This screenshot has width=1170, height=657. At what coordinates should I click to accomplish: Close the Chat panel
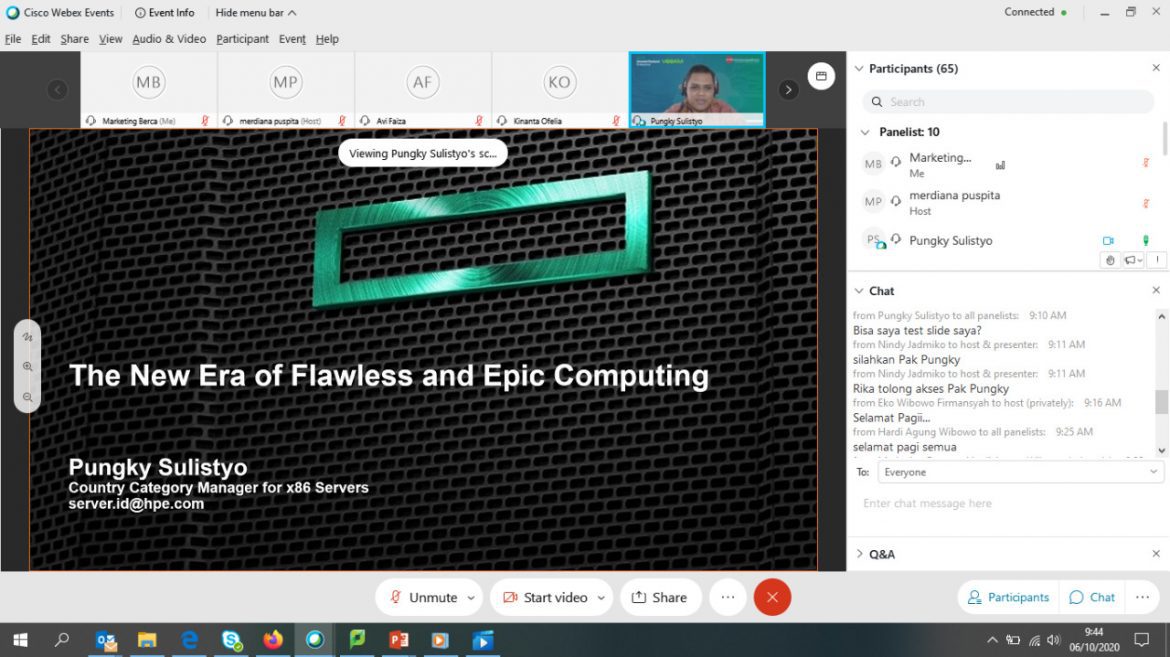tap(1156, 290)
